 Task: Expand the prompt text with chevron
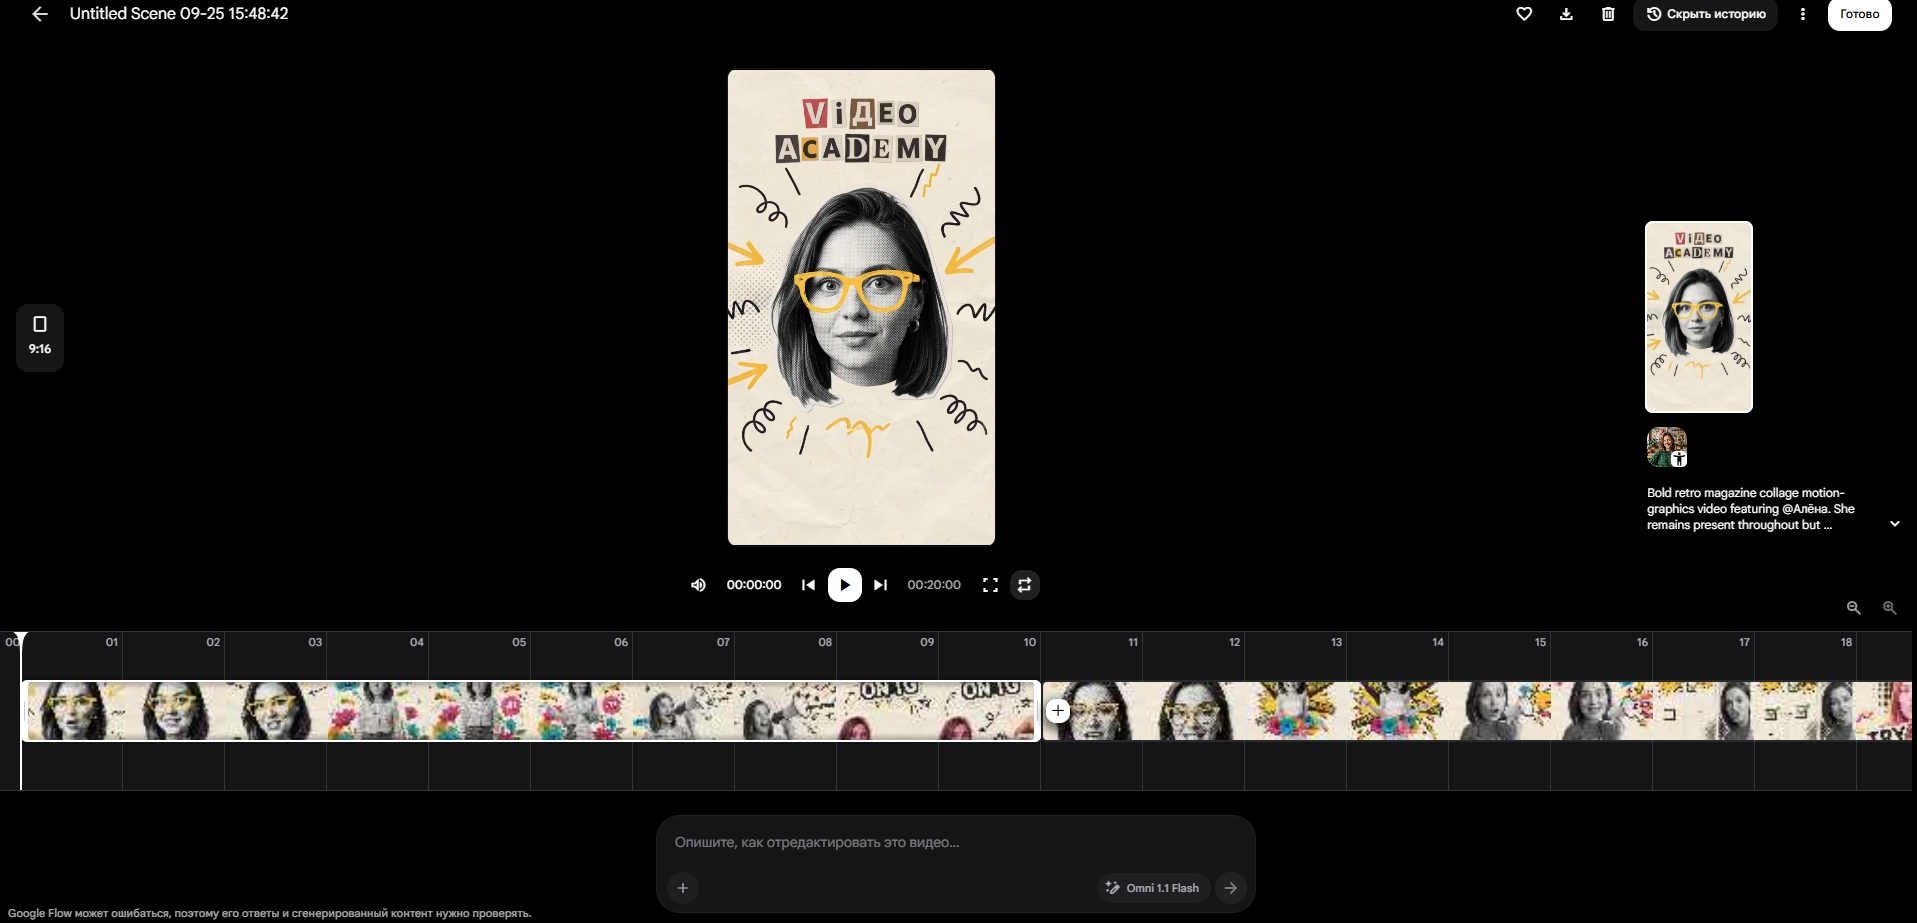tap(1894, 524)
